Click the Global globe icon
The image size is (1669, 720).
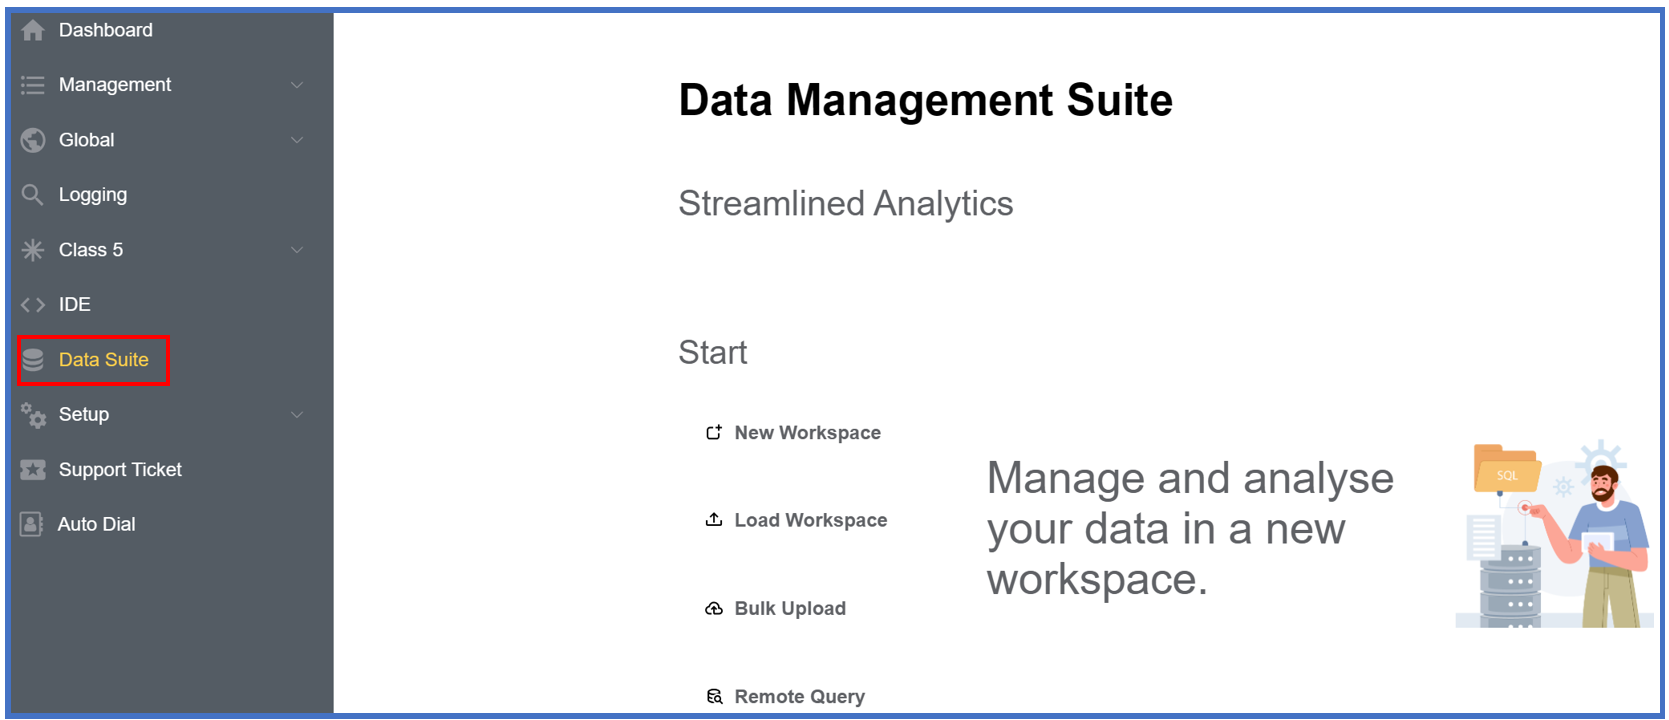pyautogui.click(x=33, y=140)
